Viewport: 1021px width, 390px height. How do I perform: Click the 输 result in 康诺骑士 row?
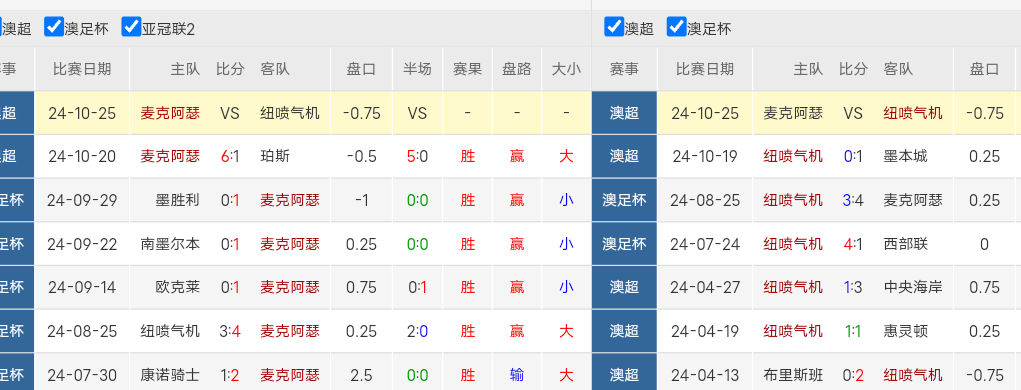coord(517,375)
